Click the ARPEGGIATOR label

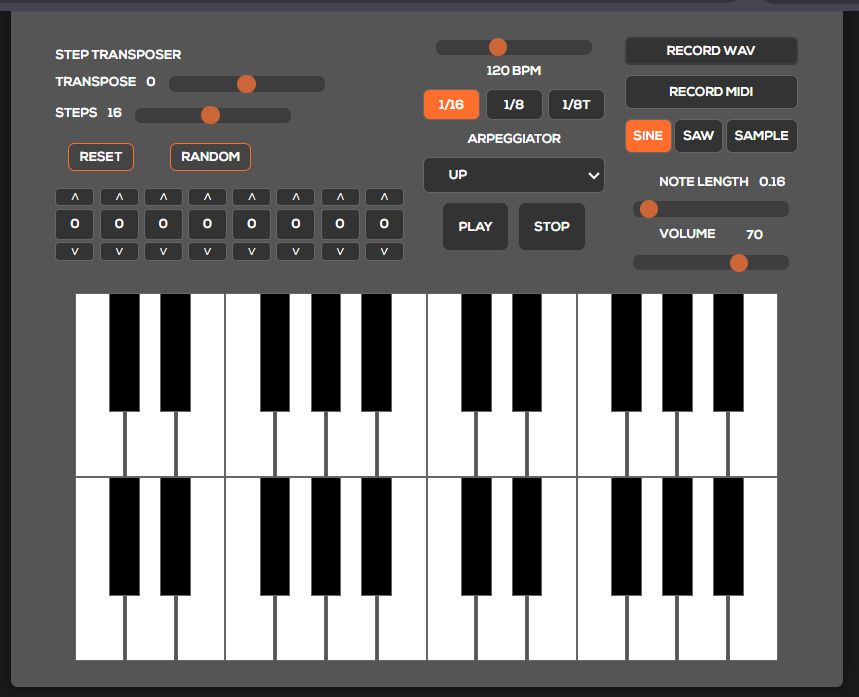point(514,139)
